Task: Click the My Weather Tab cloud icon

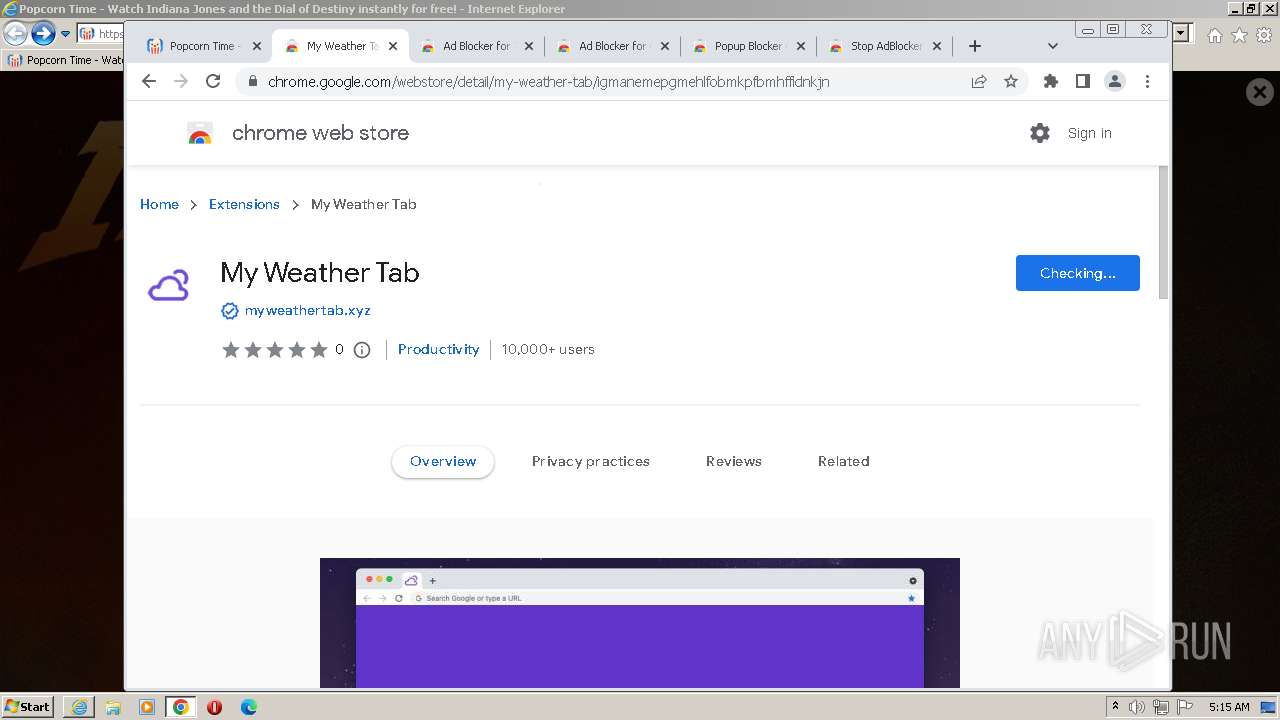Action: tap(168, 286)
